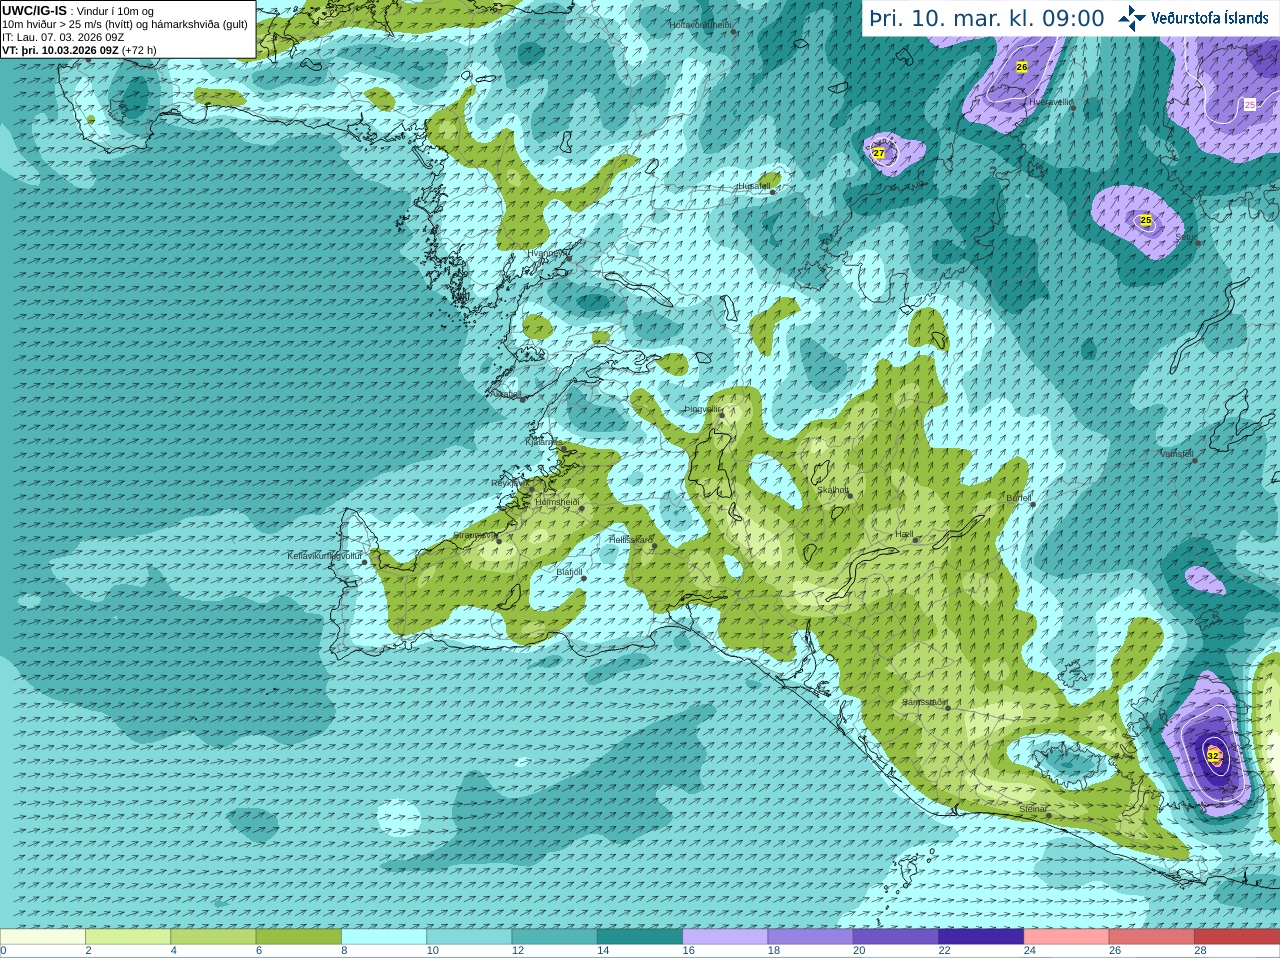This screenshot has height=958, width=1280.
Task: Click the Bláfjöll station label
Action: [569, 573]
